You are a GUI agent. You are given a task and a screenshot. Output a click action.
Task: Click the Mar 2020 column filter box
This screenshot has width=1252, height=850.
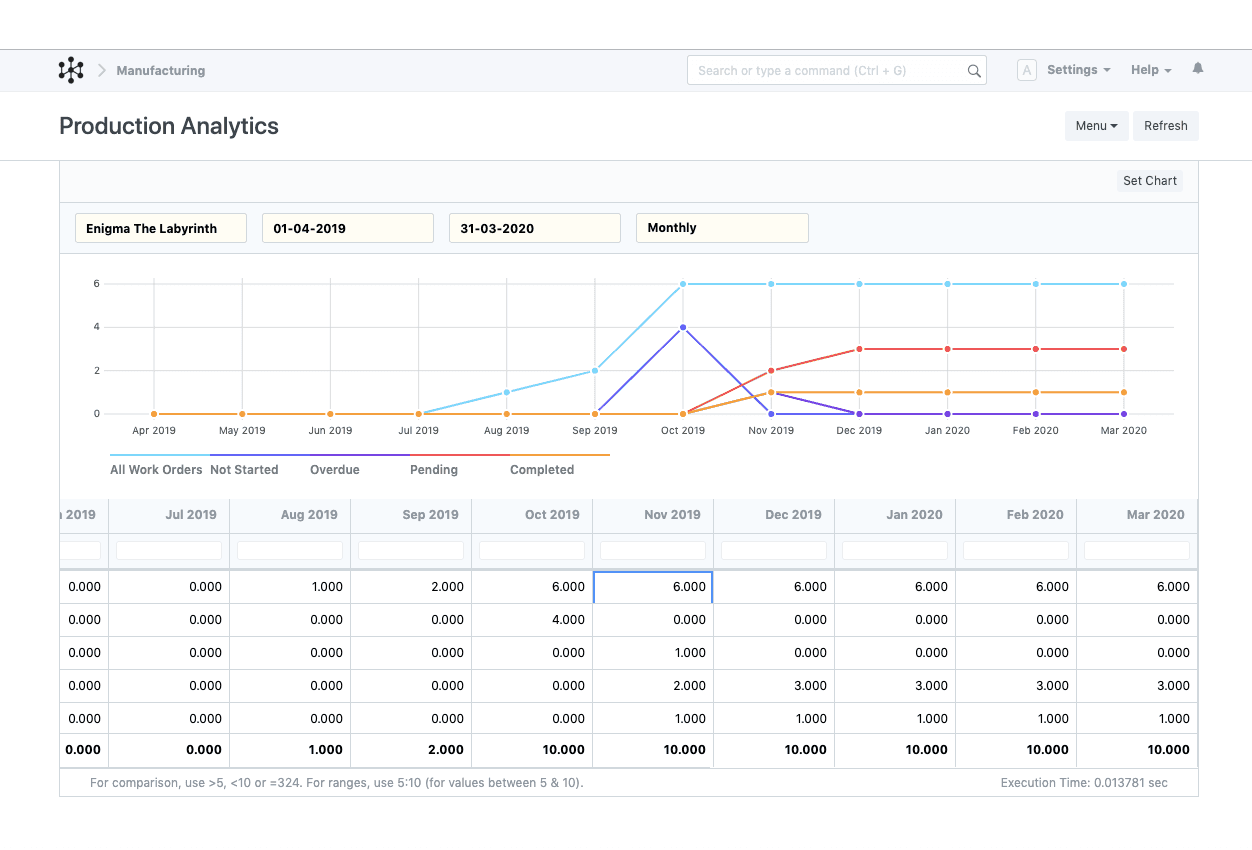(1137, 550)
